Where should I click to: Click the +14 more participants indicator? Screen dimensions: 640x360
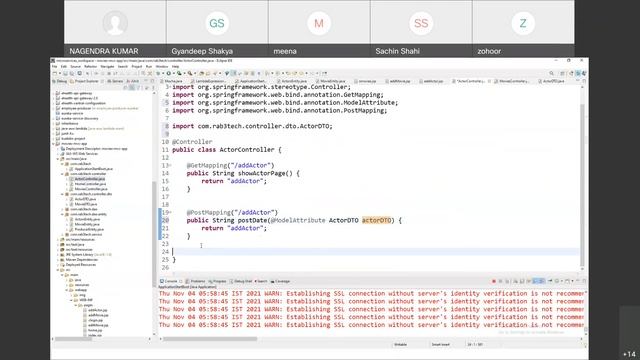click(x=629, y=354)
